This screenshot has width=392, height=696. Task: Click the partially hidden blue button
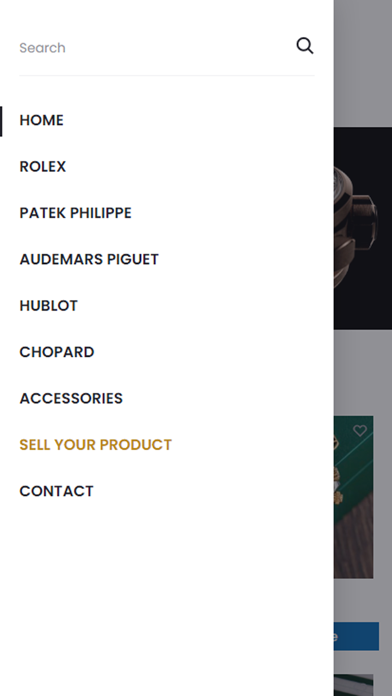[x=356, y=636]
